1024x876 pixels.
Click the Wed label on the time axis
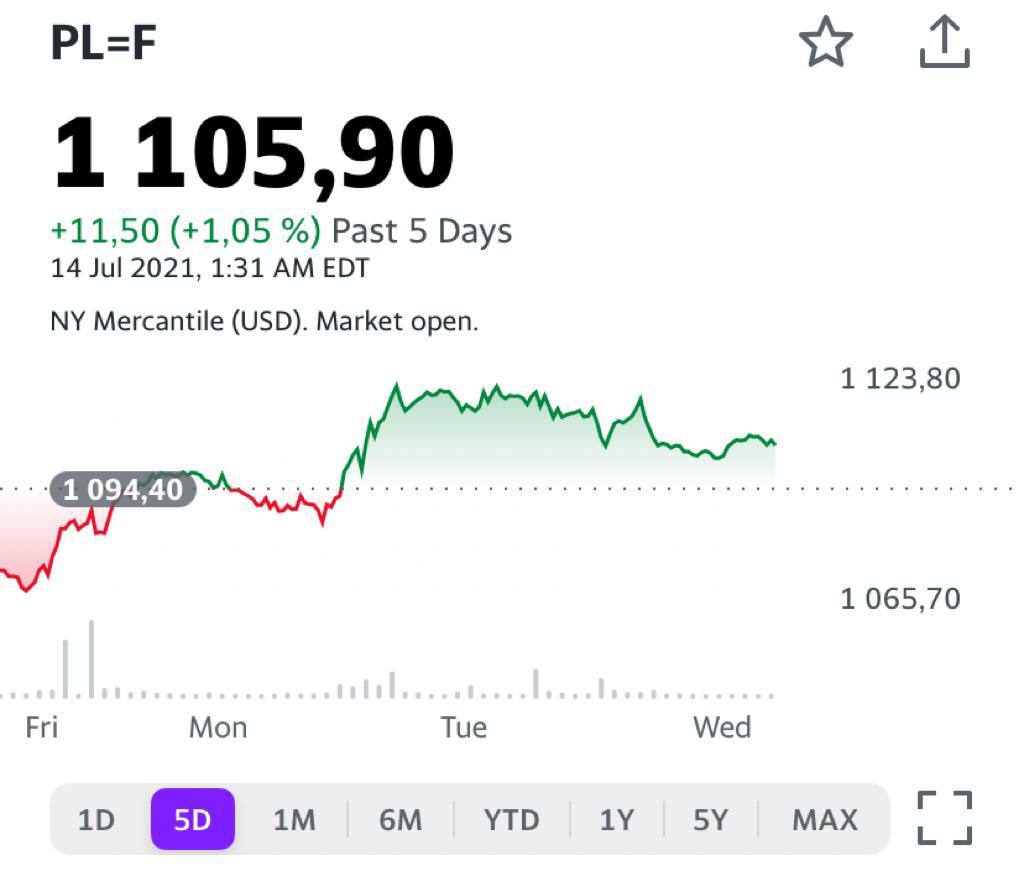[x=722, y=727]
